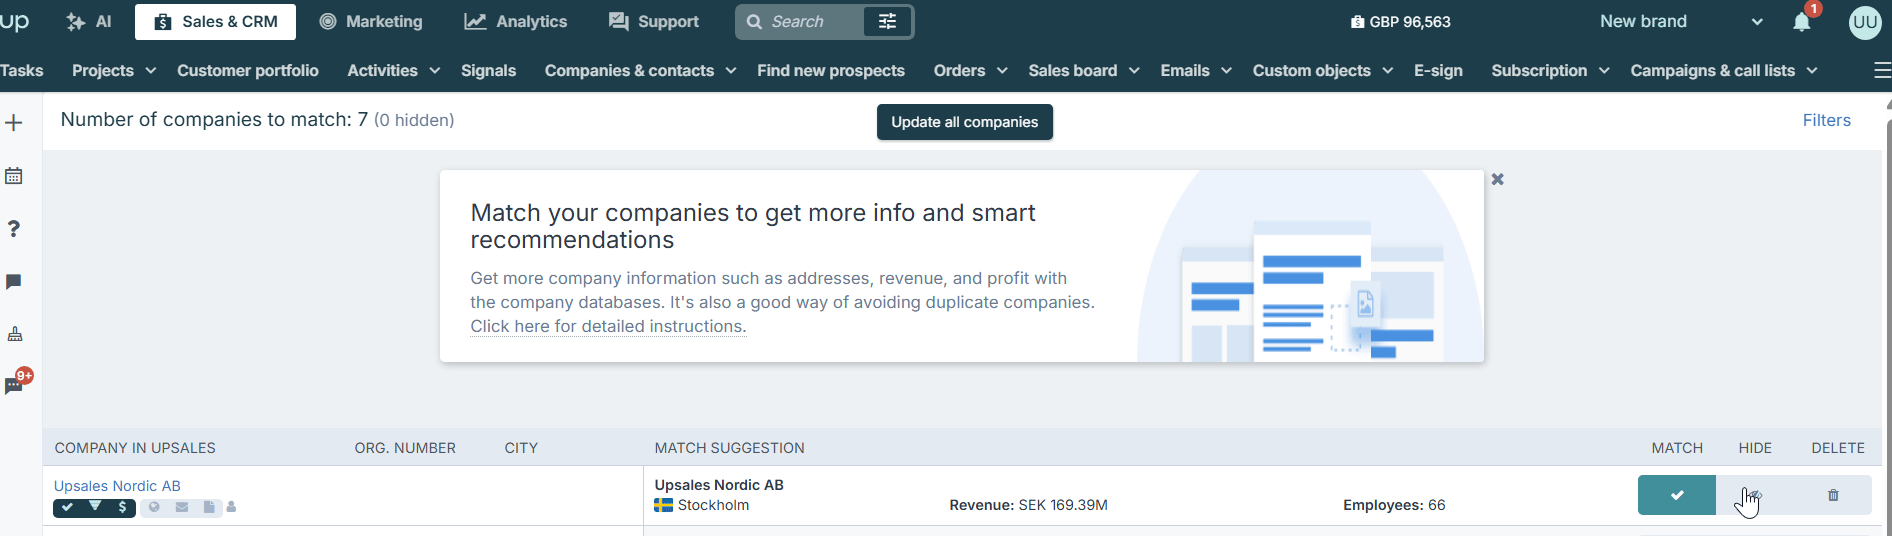The height and width of the screenshot is (536, 1892).
Task: Click the CITY column header
Action: click(x=521, y=448)
